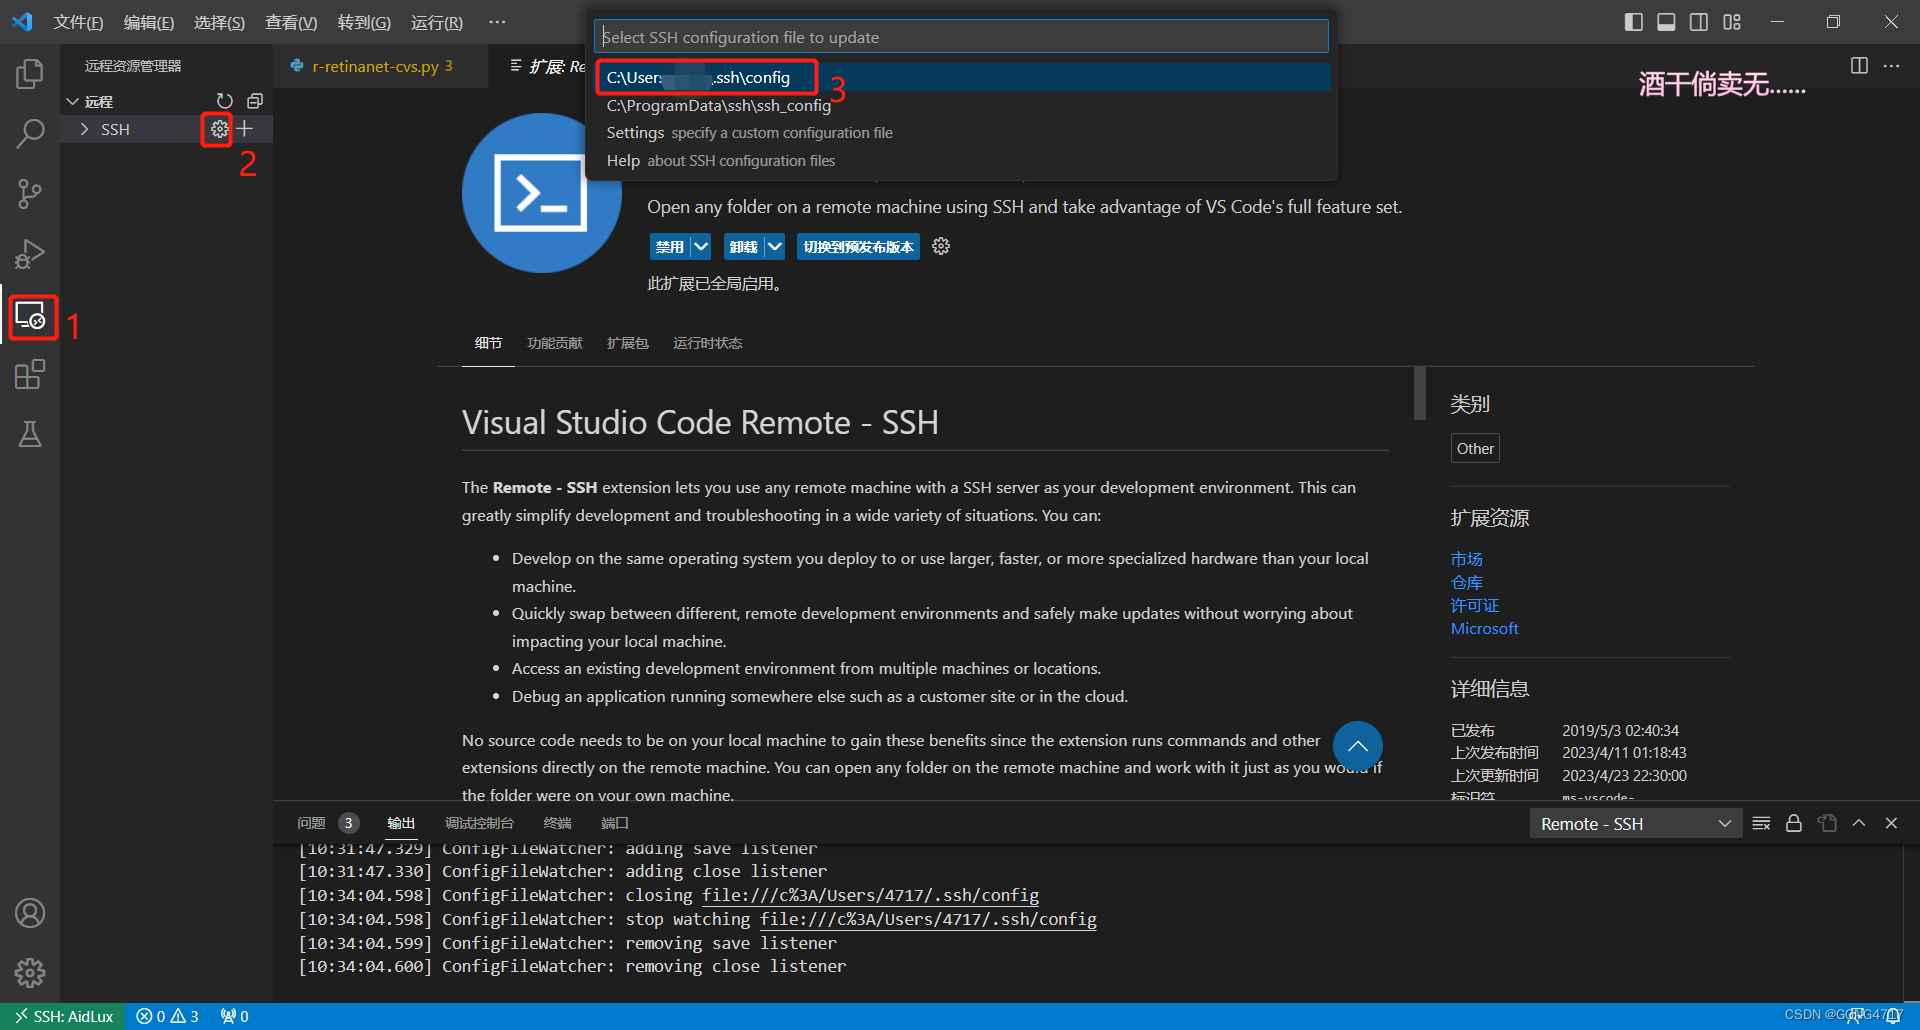
Task: Select the user .ssh\config file option
Action: coord(962,77)
